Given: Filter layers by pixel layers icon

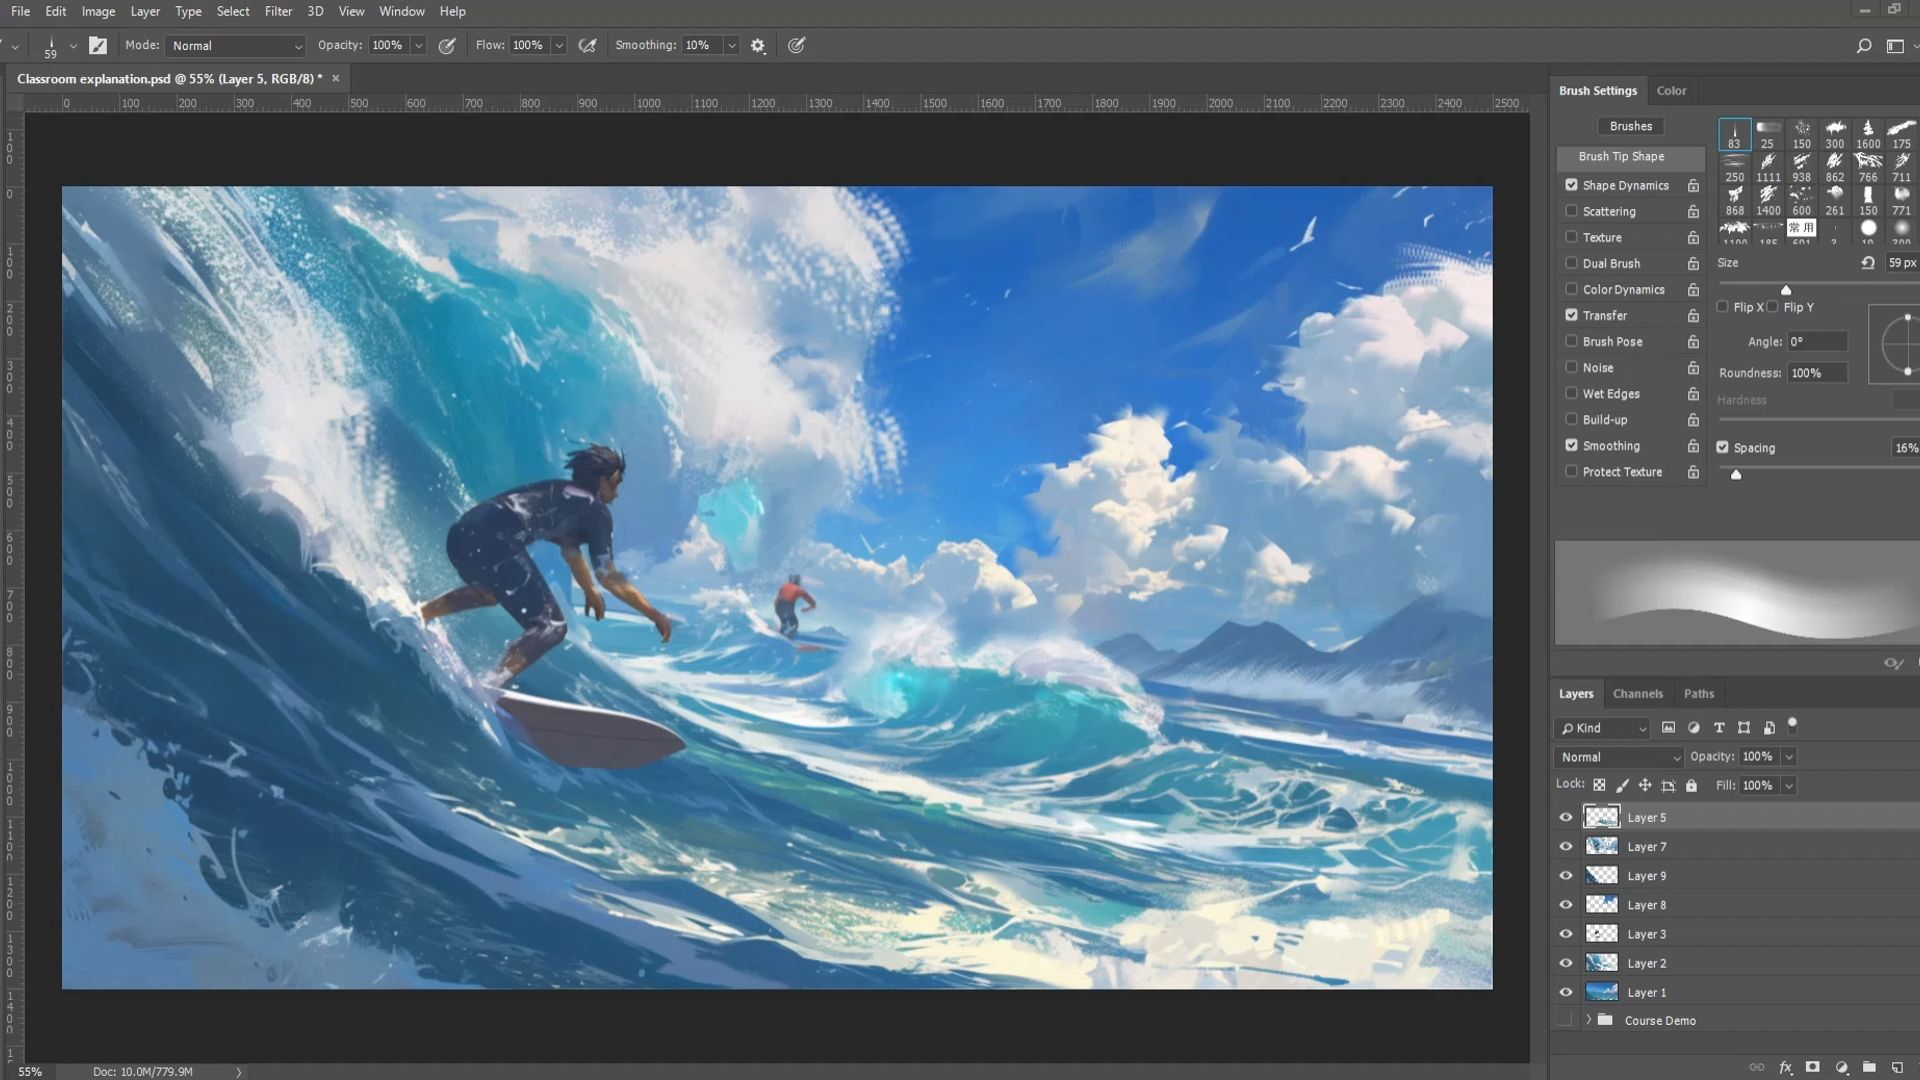Looking at the screenshot, I should [x=1668, y=728].
